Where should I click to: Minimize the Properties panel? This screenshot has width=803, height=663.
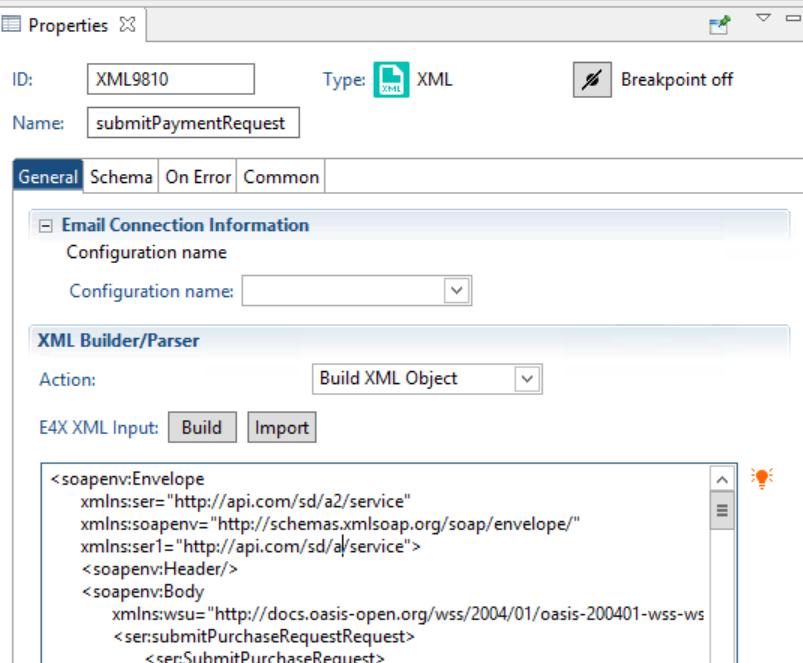(x=793, y=18)
